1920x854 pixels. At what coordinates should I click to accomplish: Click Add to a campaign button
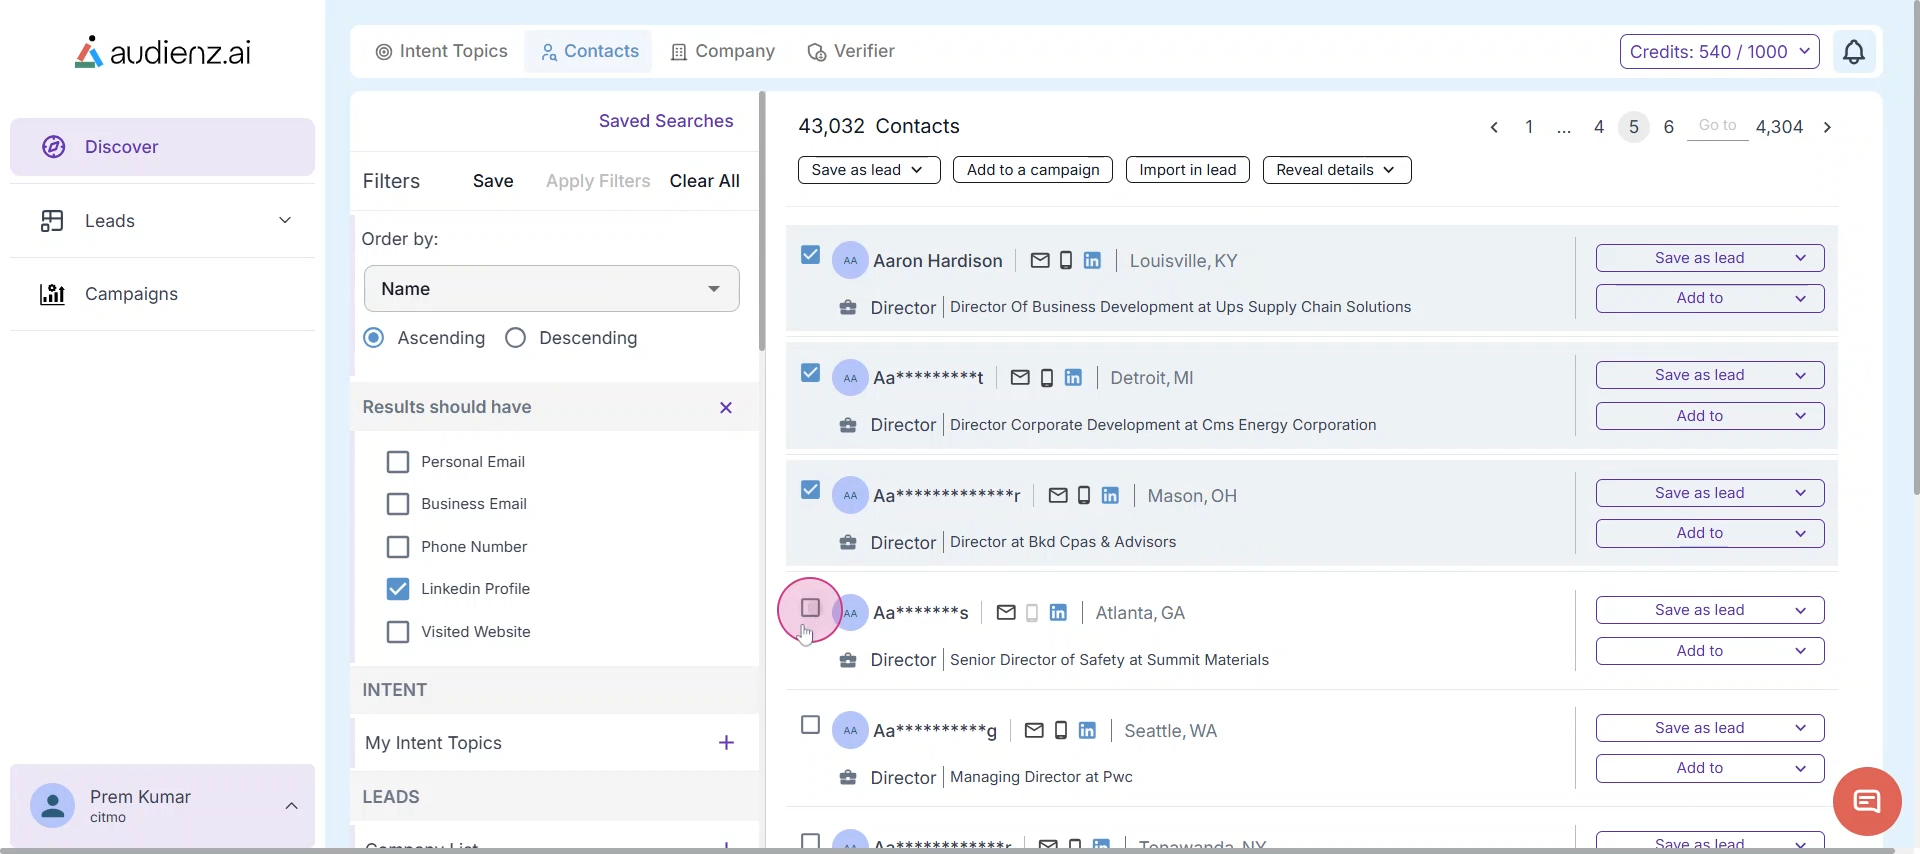point(1033,170)
